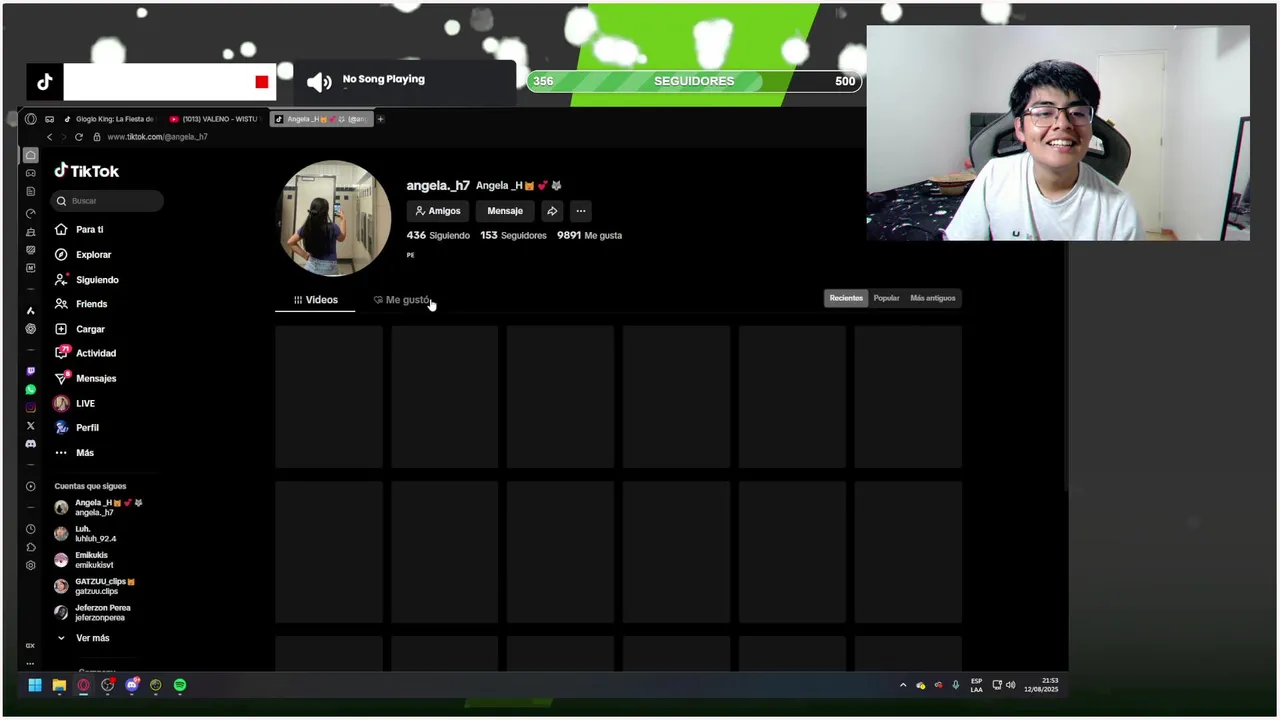The height and width of the screenshot is (720, 1280).
Task: Click the GX Control speedometer icon
Action: pyautogui.click(x=30, y=213)
